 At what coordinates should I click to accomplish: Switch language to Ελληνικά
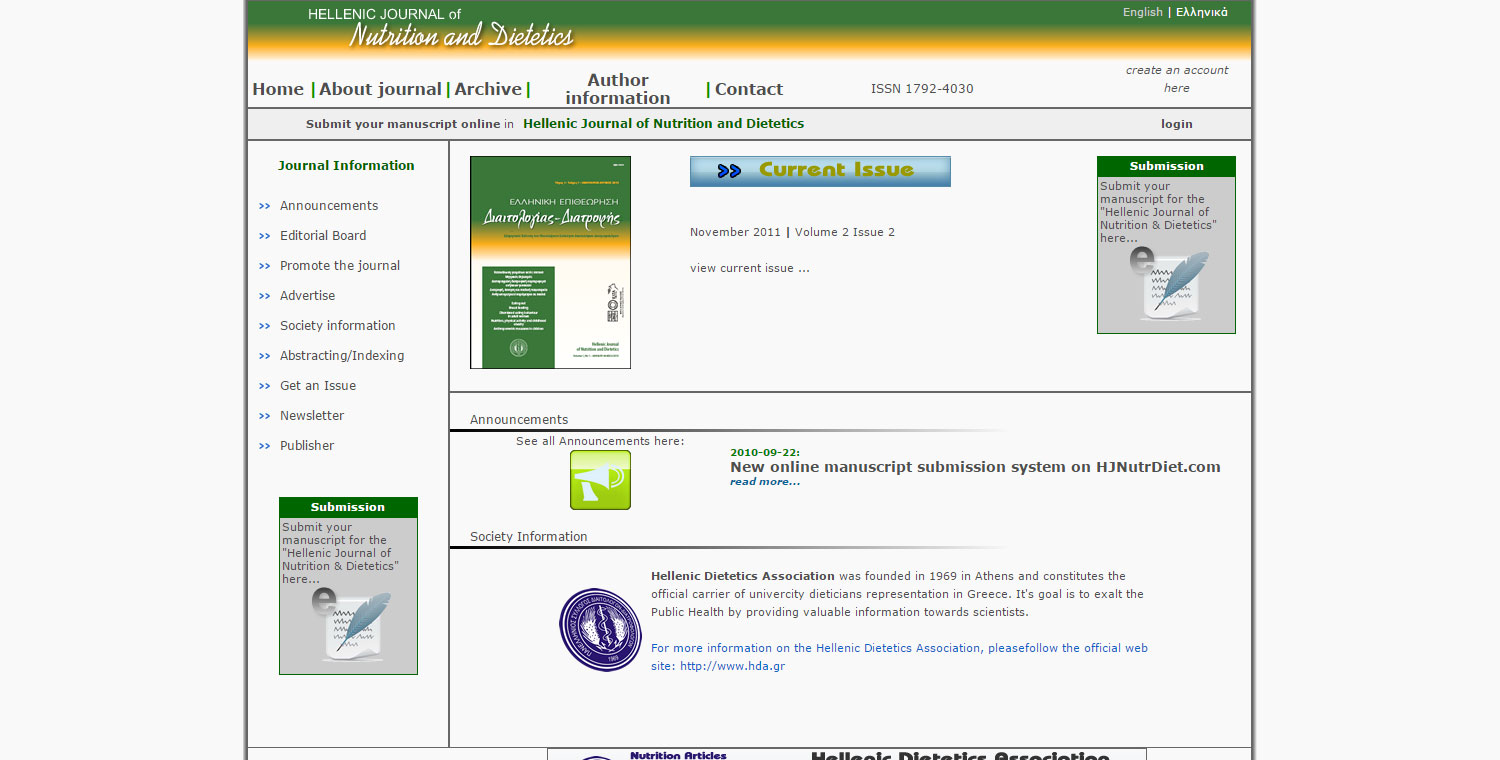tap(1202, 12)
